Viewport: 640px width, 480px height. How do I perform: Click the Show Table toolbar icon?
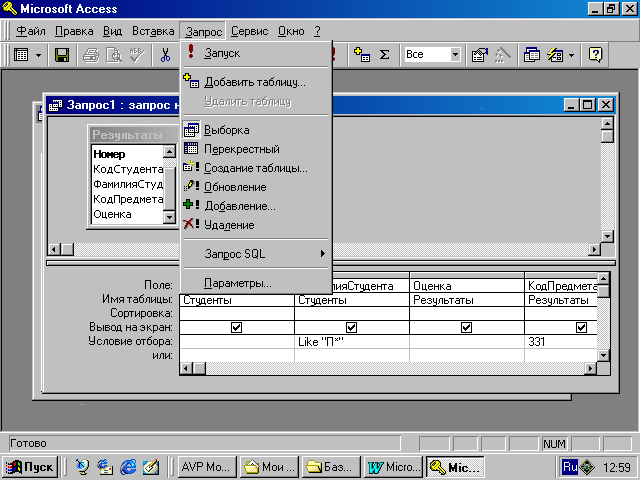362,55
